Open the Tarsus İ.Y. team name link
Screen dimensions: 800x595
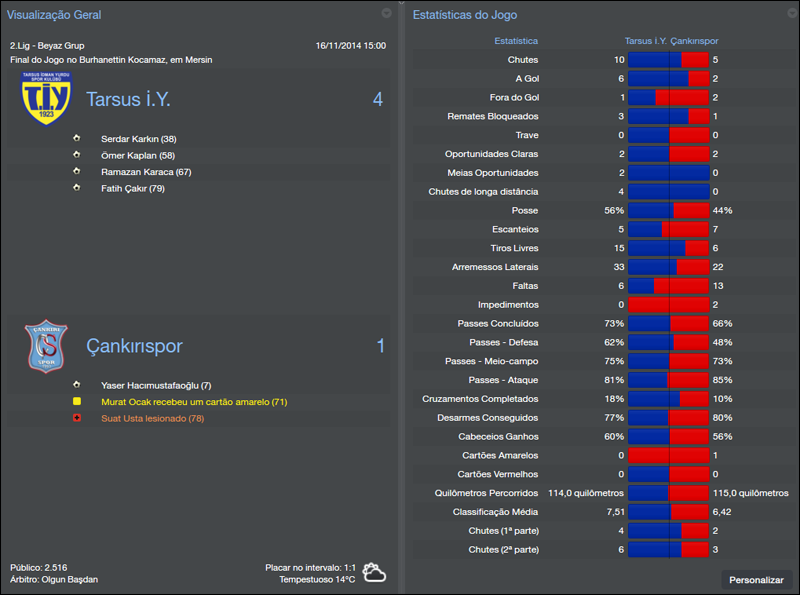pyautogui.click(x=128, y=100)
